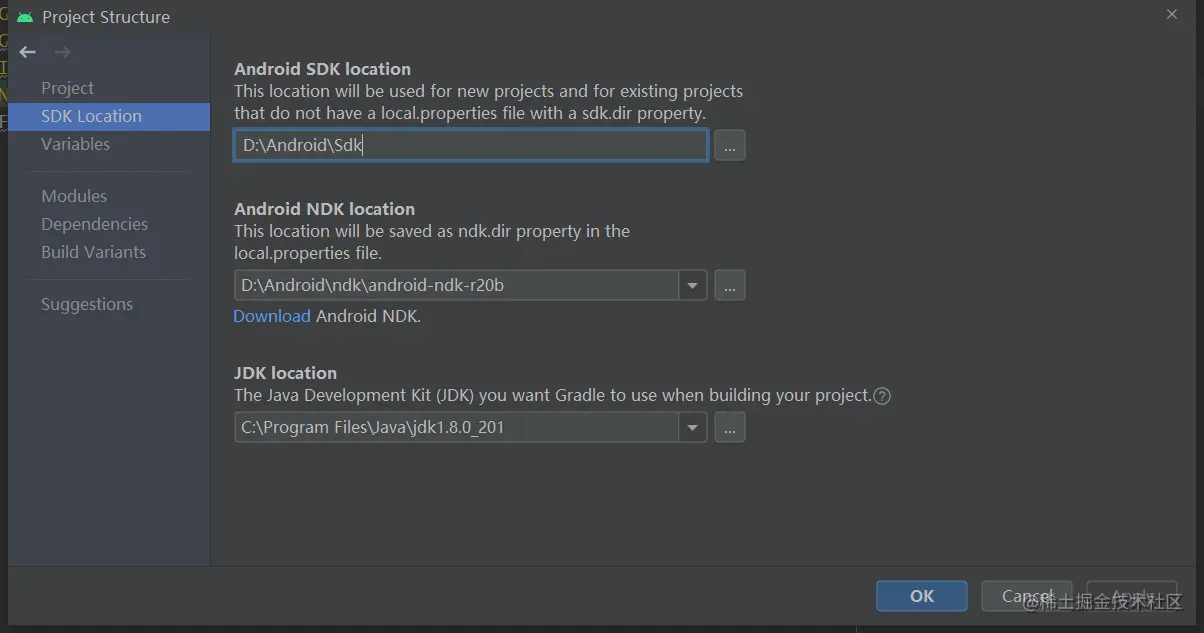Show the Suggestions section
1204x633 pixels.
pyautogui.click(x=87, y=304)
